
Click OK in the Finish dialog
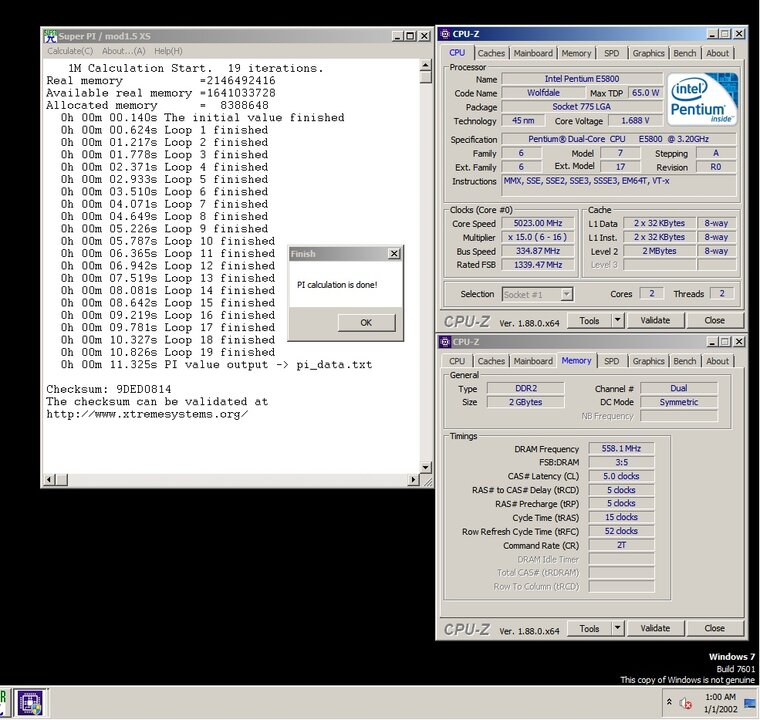pyautogui.click(x=366, y=322)
